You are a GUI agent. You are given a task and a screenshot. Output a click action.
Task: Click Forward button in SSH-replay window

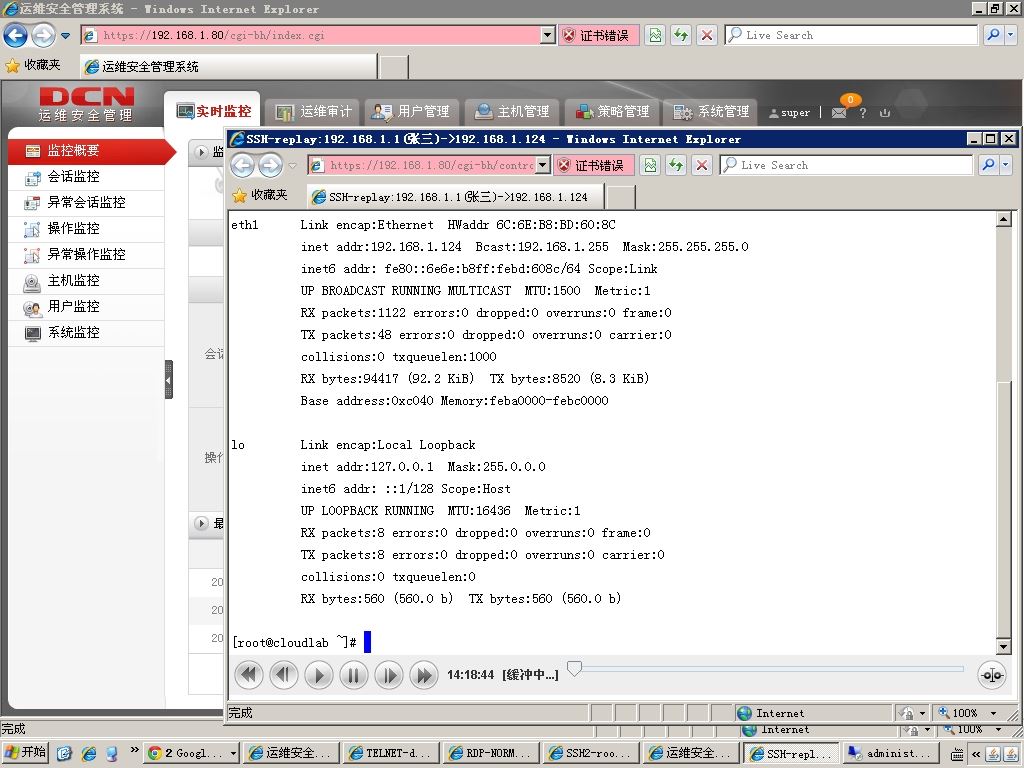[x=270, y=165]
